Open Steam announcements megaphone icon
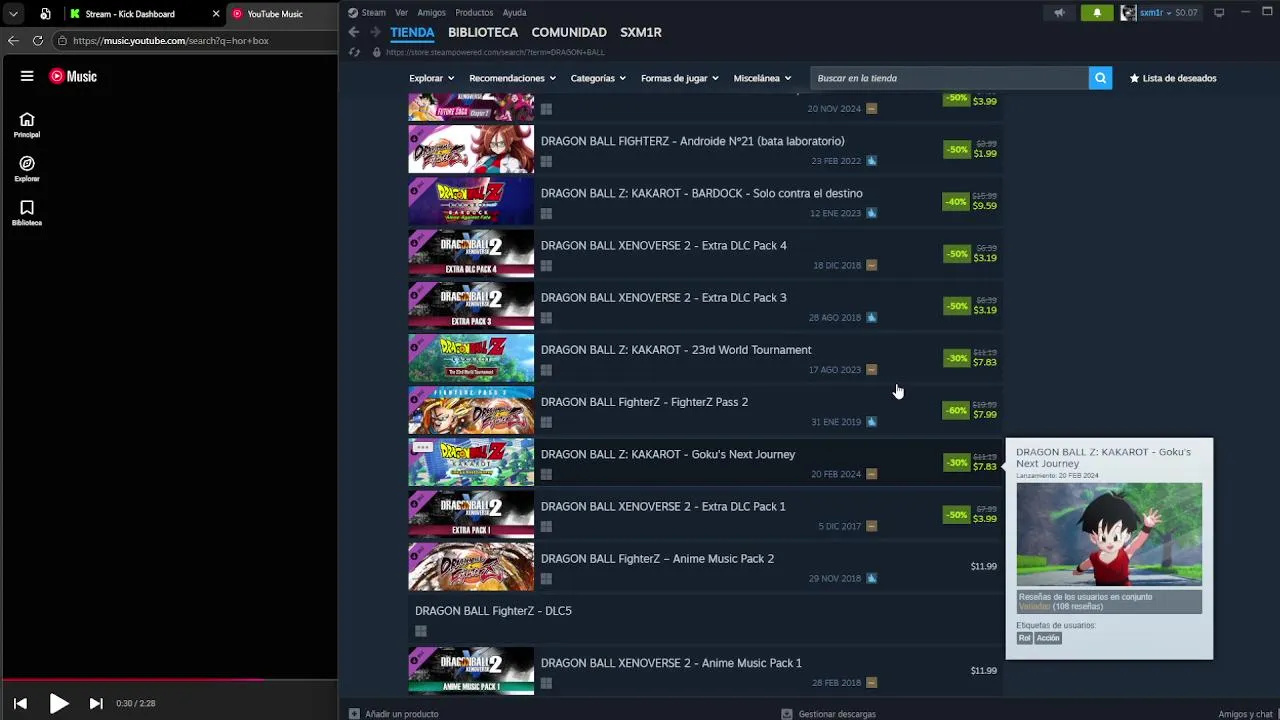1280x720 pixels. (1059, 13)
